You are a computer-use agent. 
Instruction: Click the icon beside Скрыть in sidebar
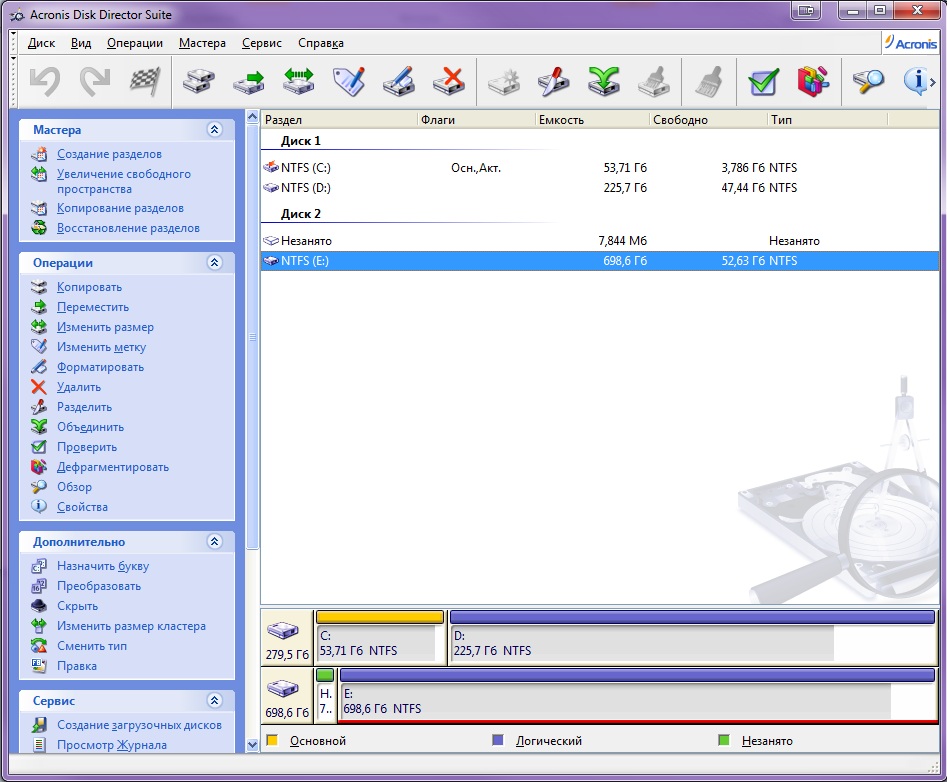(x=39, y=606)
